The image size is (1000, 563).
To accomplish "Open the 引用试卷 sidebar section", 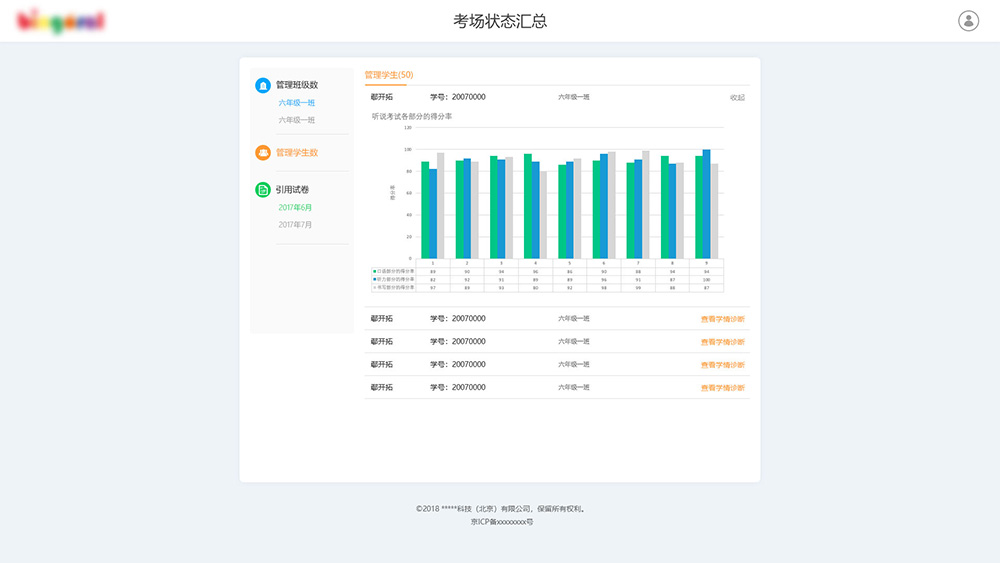I will pos(292,189).
